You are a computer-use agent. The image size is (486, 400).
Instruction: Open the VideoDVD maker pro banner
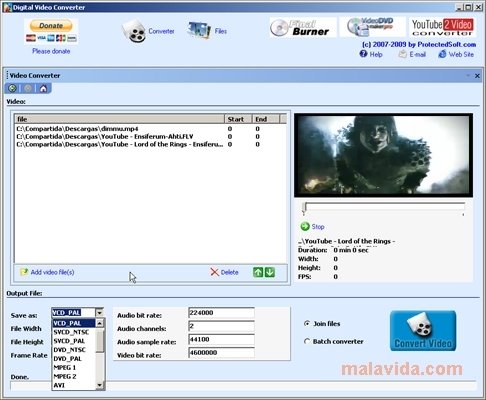click(x=372, y=27)
